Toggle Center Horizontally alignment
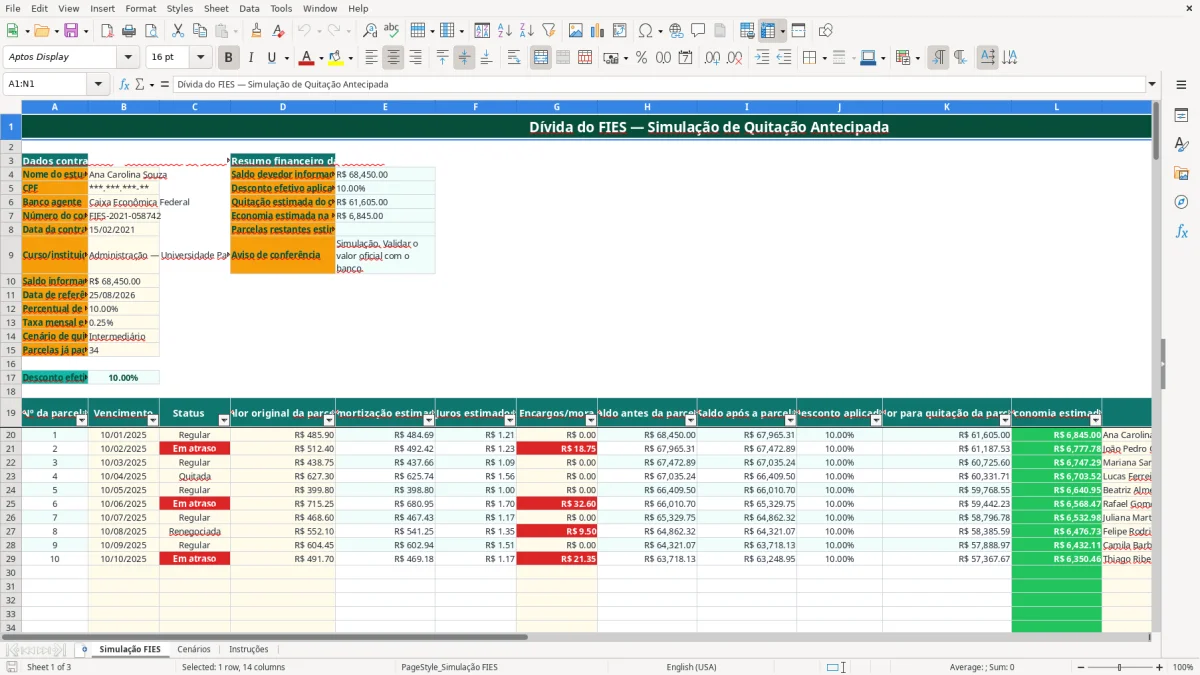 click(393, 58)
